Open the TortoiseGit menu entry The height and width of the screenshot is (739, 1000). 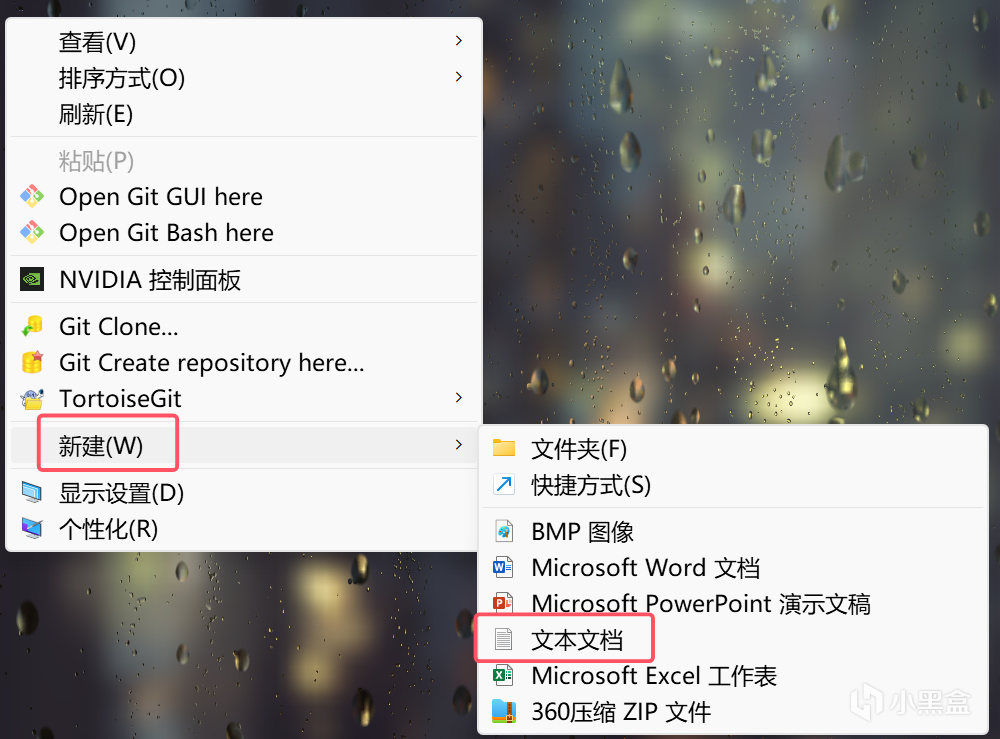click(x=244, y=399)
